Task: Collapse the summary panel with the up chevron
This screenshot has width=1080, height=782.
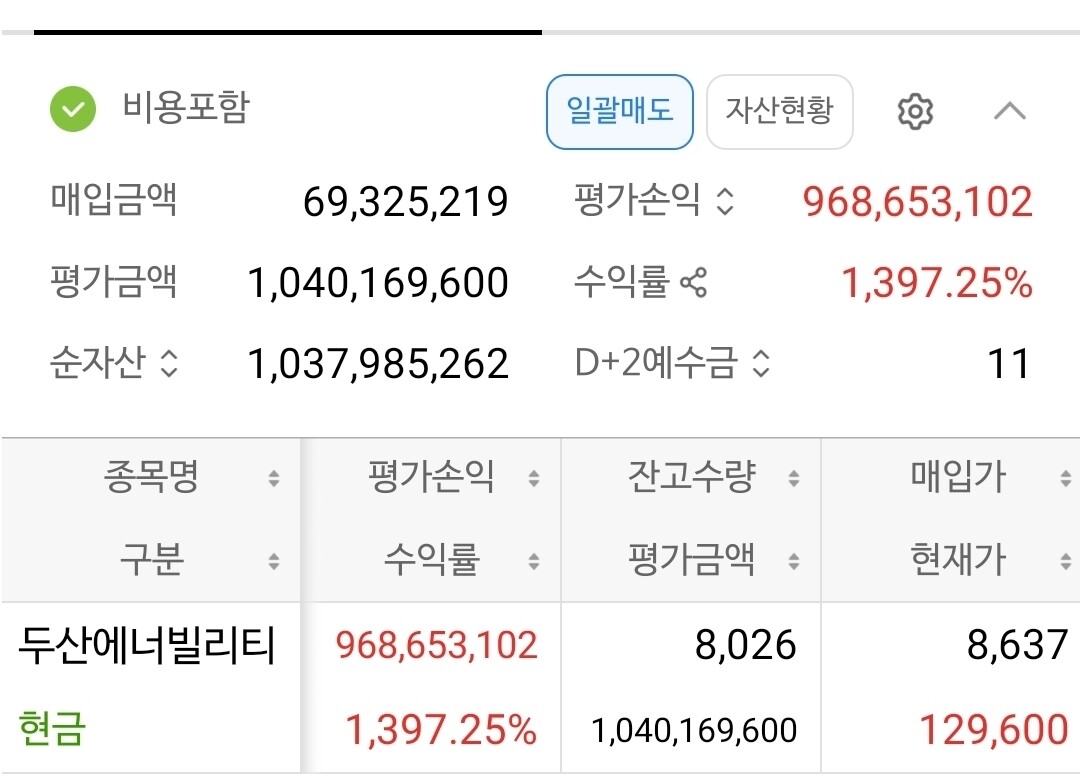Action: [x=1010, y=110]
